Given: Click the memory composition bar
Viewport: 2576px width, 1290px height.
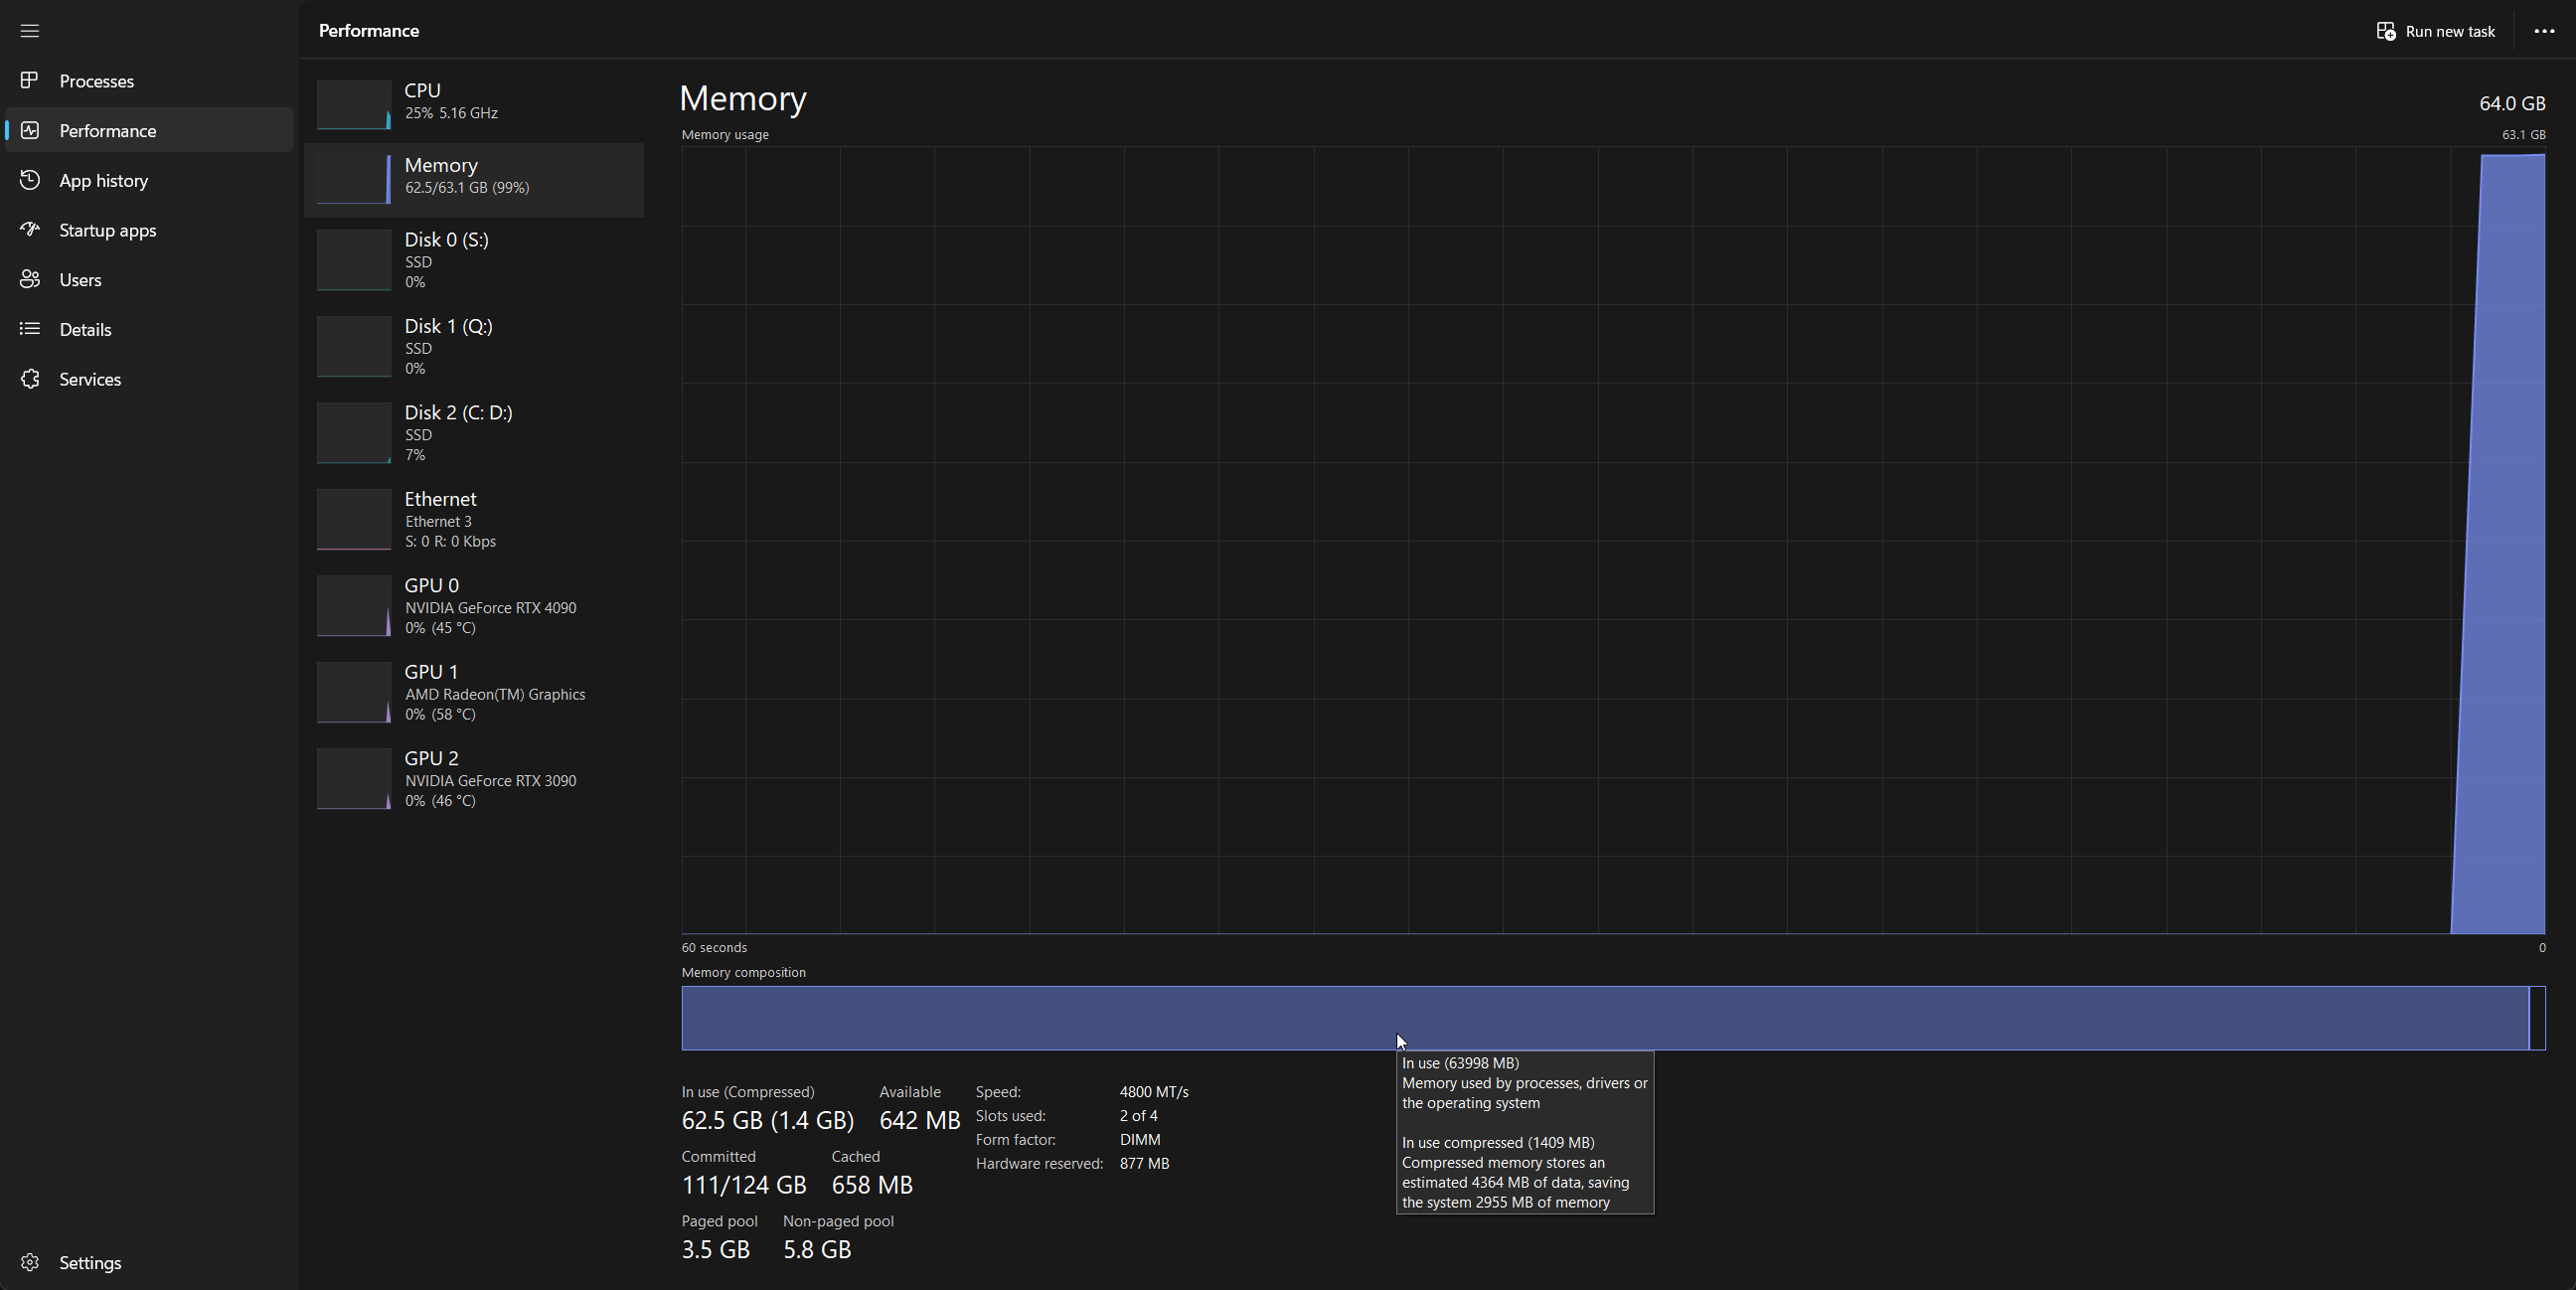Looking at the screenshot, I should (1100, 1018).
